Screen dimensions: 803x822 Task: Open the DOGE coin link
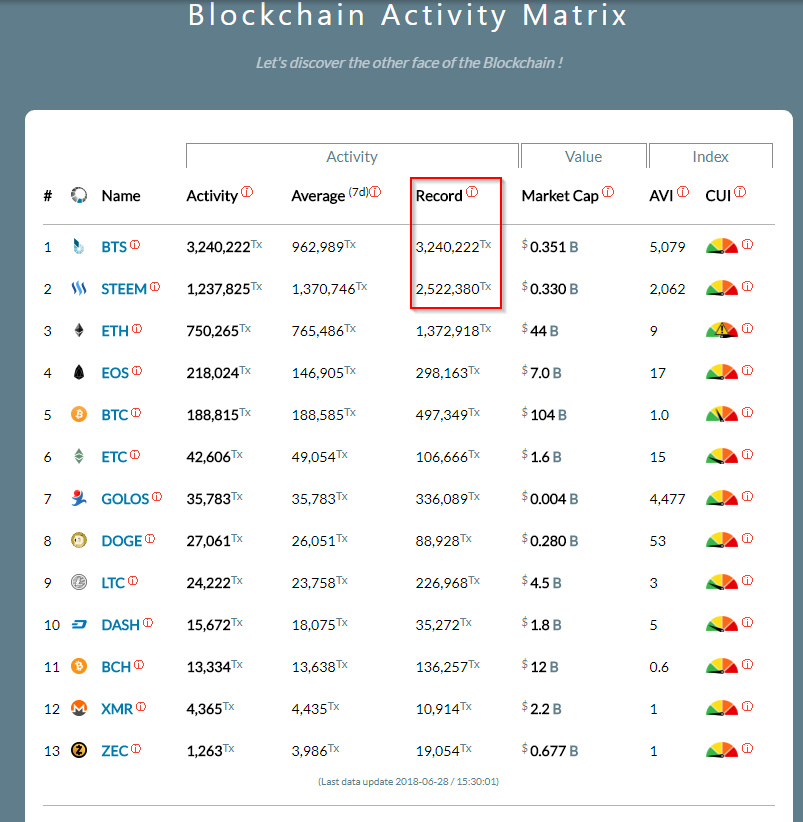(x=122, y=540)
